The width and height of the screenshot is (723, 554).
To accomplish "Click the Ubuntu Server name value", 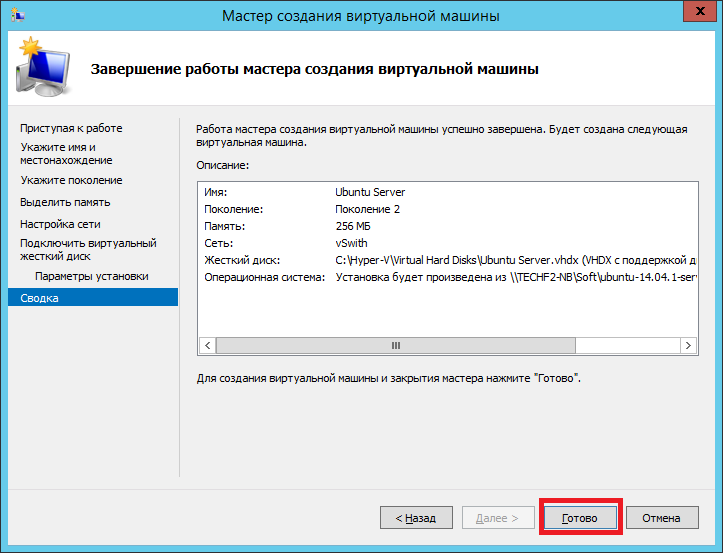I will click(370, 192).
